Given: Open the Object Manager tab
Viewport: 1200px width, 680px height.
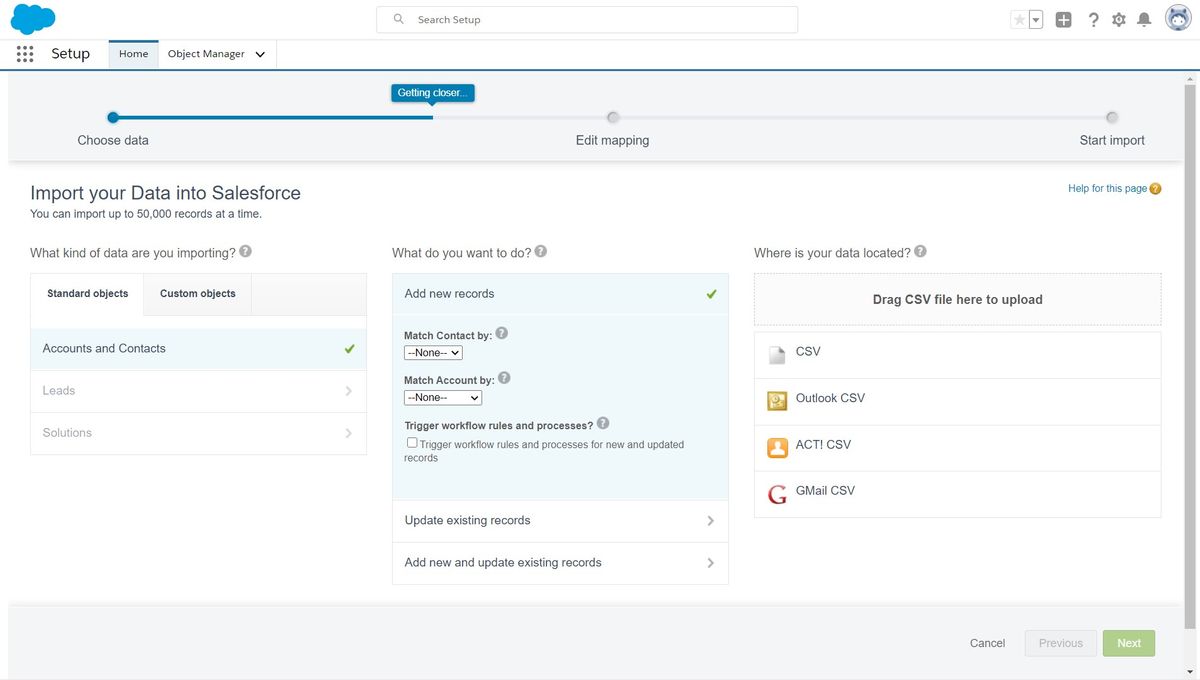Looking at the screenshot, I should (x=206, y=54).
